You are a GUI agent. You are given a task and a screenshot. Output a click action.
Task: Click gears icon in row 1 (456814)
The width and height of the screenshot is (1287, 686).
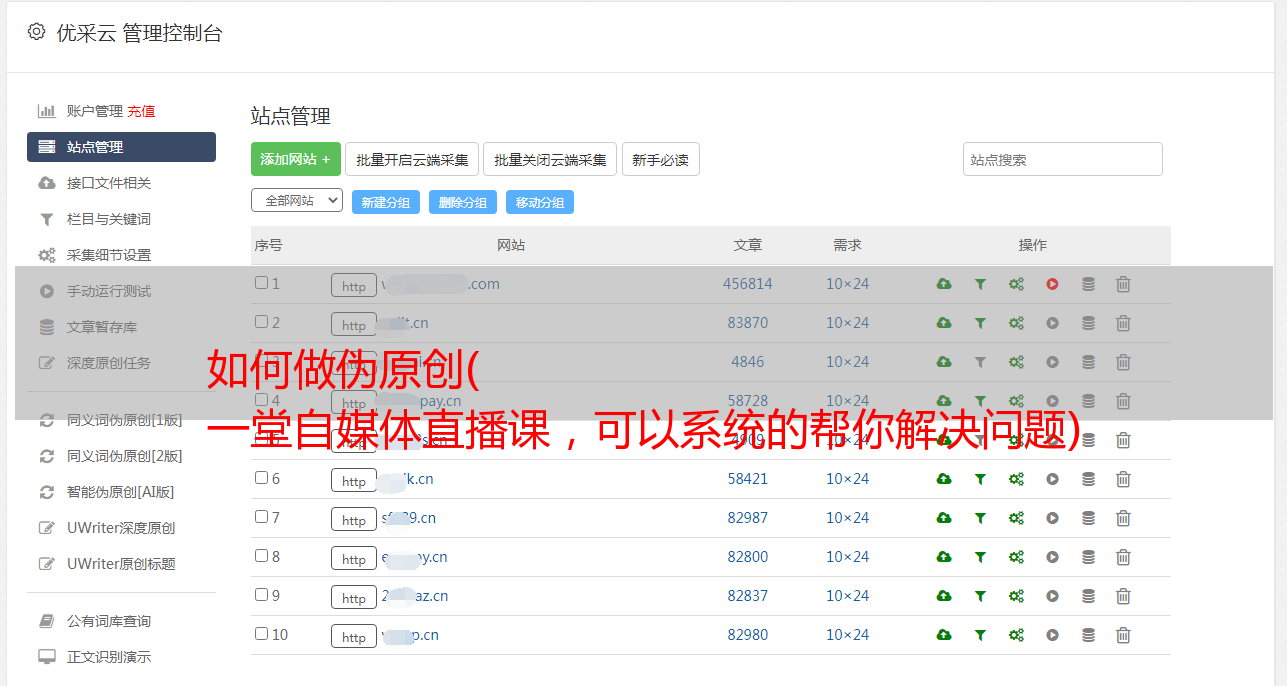[x=1016, y=284]
